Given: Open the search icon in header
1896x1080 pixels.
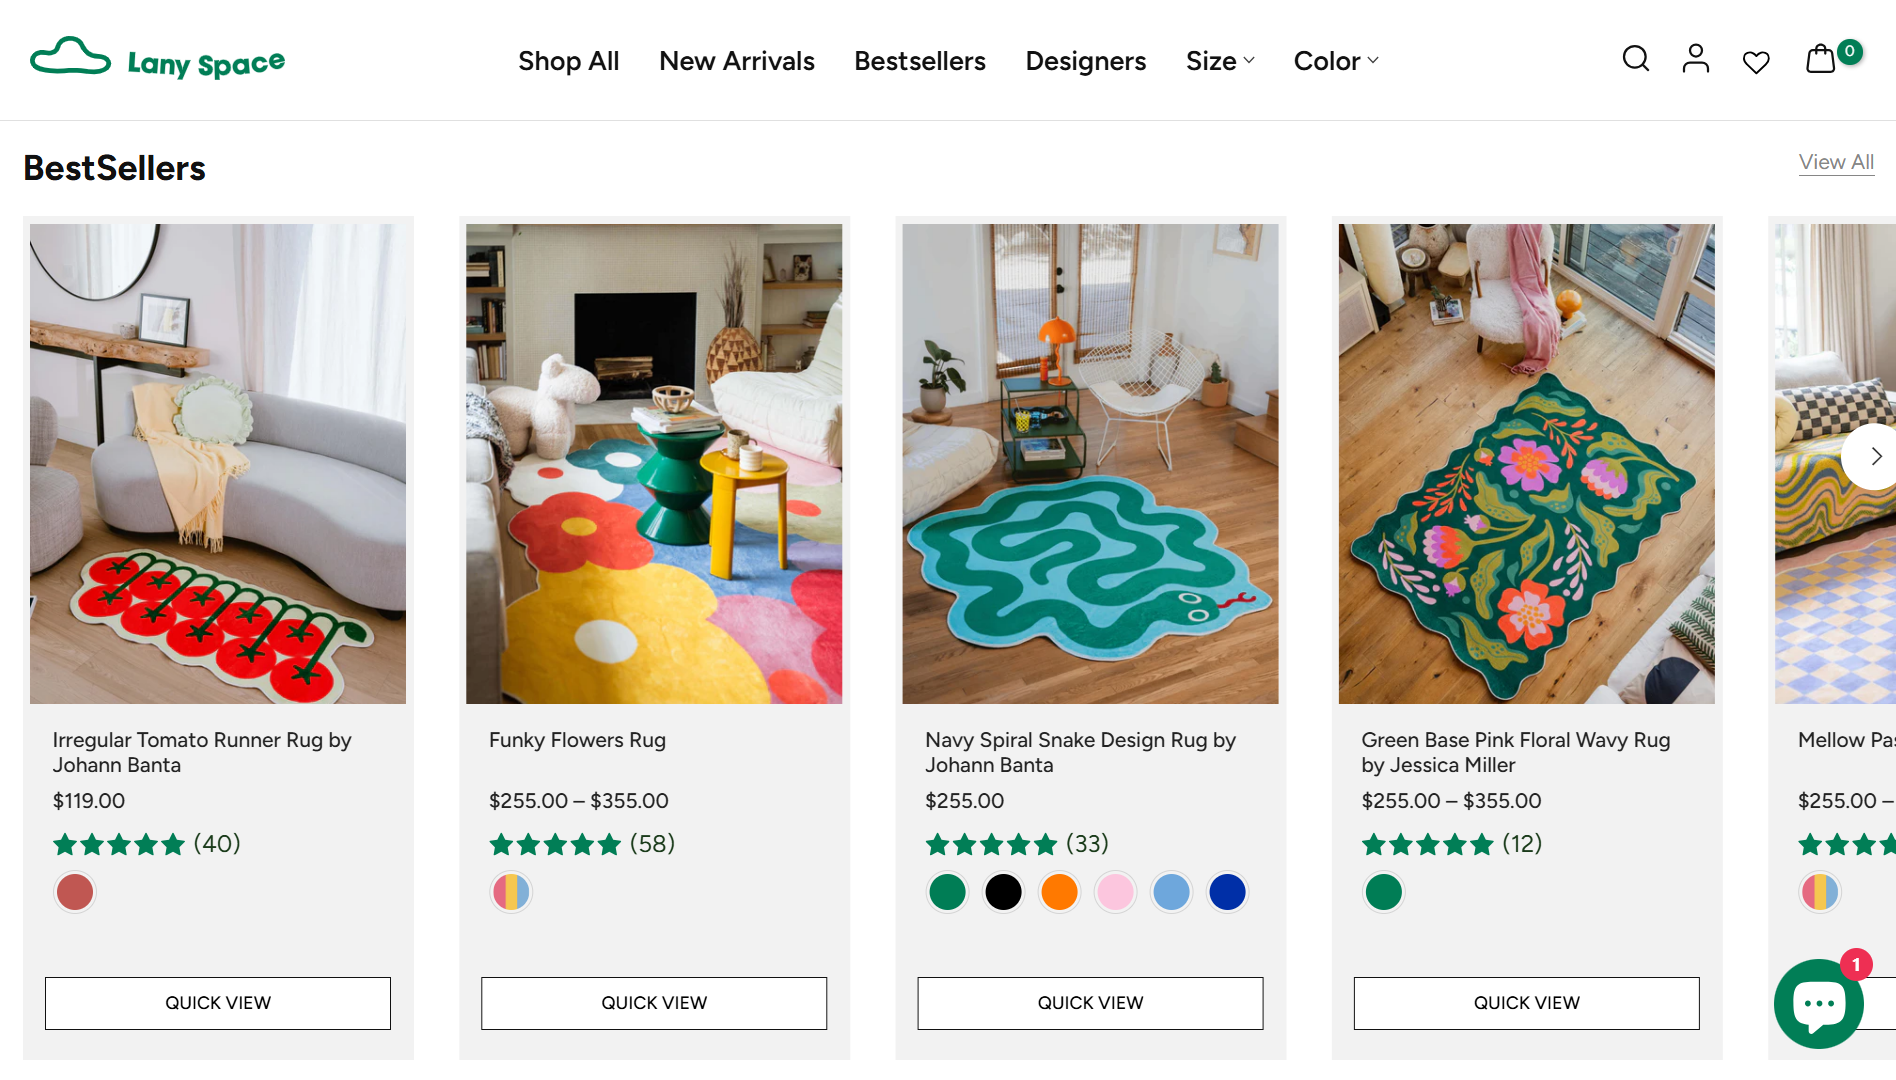Looking at the screenshot, I should point(1635,59).
